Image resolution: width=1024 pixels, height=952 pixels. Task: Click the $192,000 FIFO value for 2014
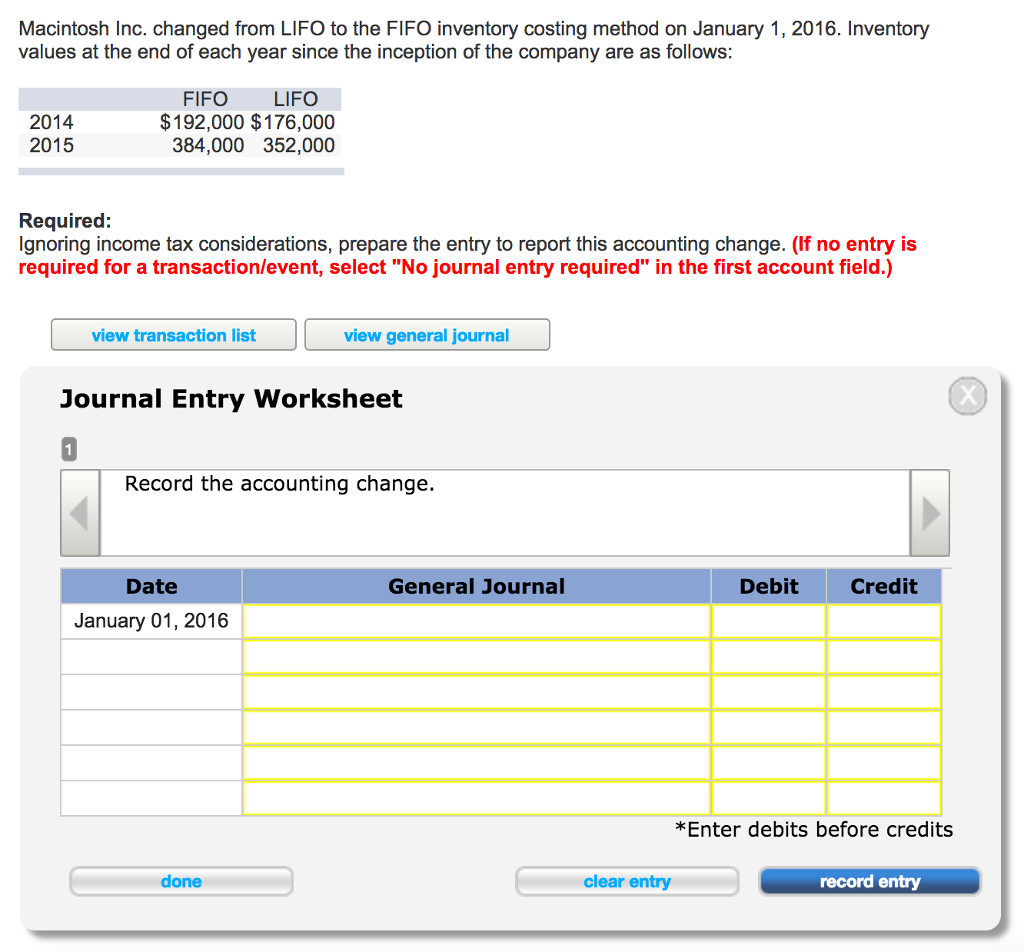pos(202,122)
